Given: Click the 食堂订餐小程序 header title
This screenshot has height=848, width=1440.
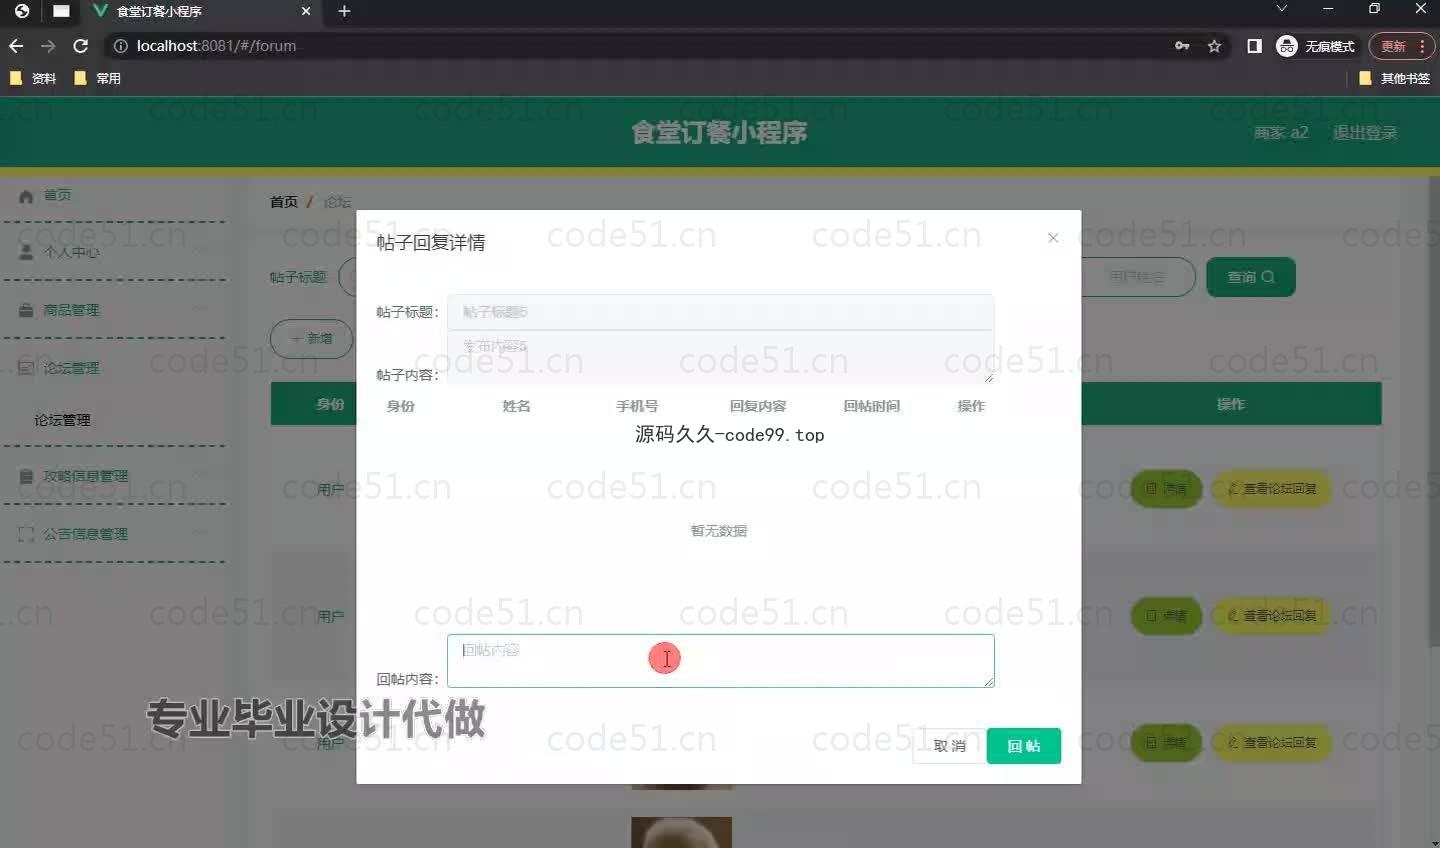Looking at the screenshot, I should coord(719,132).
